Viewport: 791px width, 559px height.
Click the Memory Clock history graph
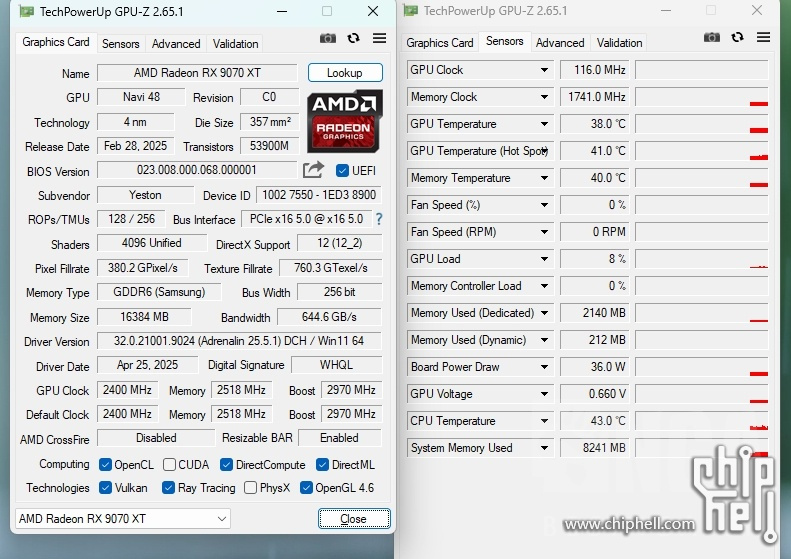click(x=702, y=97)
